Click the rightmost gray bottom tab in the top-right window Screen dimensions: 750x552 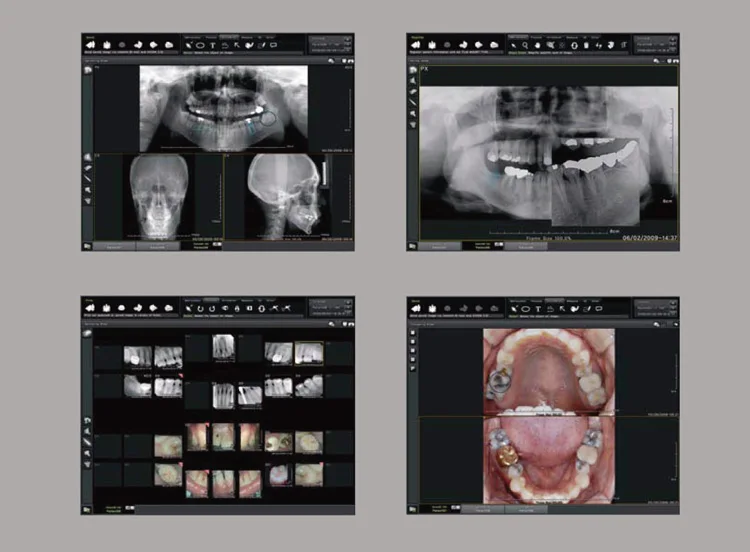(526, 247)
